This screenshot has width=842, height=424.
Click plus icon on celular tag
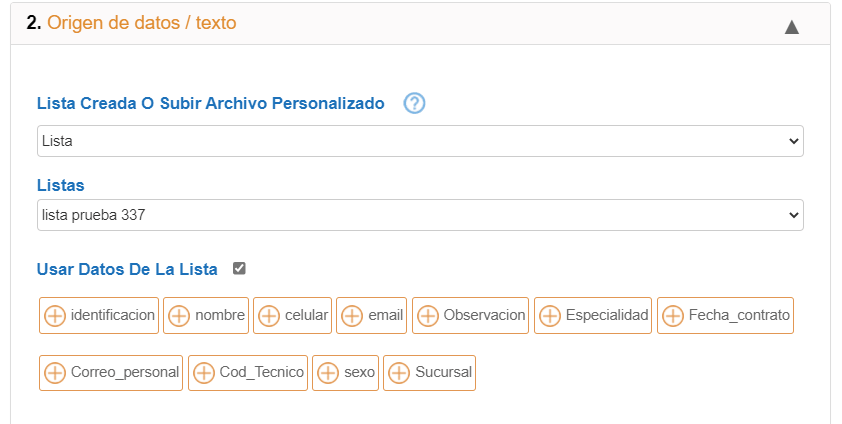269,316
